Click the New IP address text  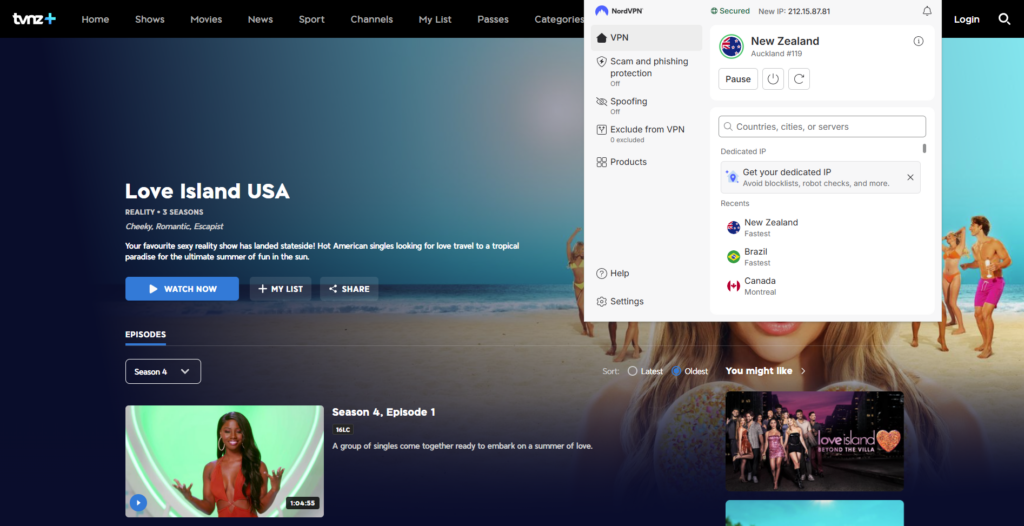(x=794, y=11)
